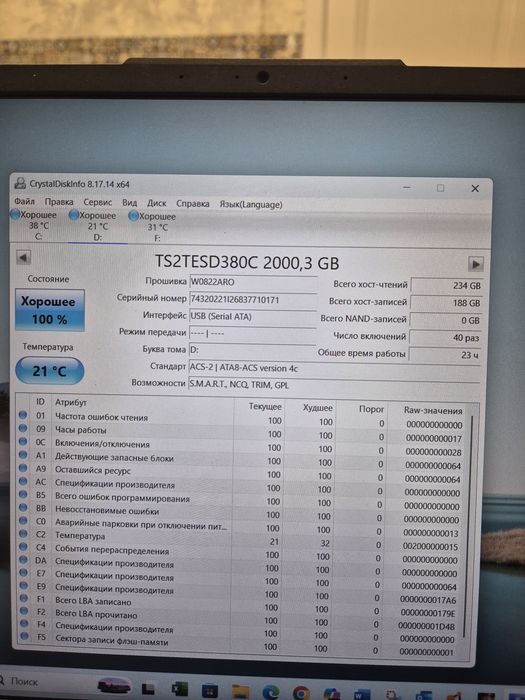The height and width of the screenshot is (700, 525).
Task: Launch Google Chrome from the taskbar
Action: pyautogui.click(x=301, y=693)
